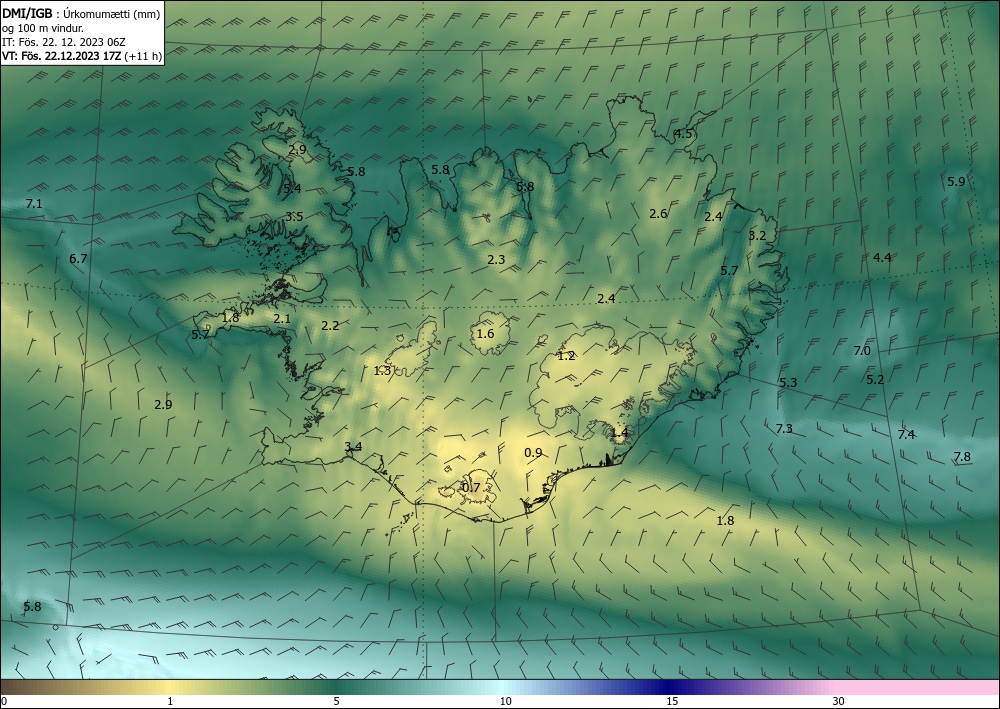This screenshot has height=709, width=1000.
Task: Click the 5.9 value over the sea
Action: point(956,182)
